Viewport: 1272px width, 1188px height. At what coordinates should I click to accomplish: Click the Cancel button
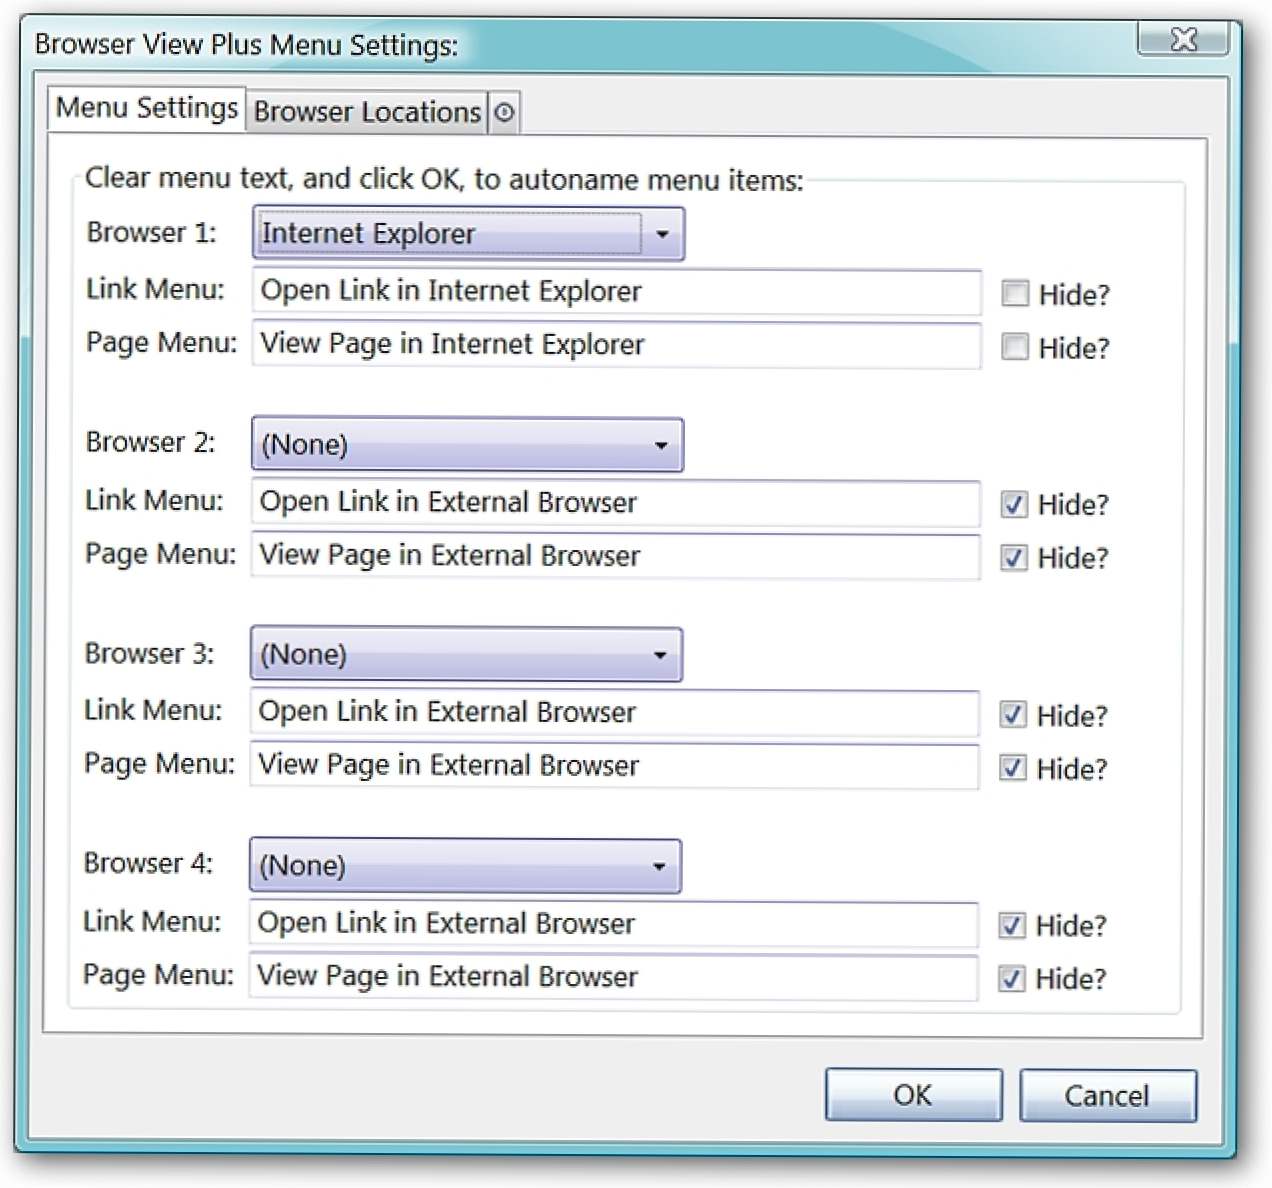(1107, 1096)
